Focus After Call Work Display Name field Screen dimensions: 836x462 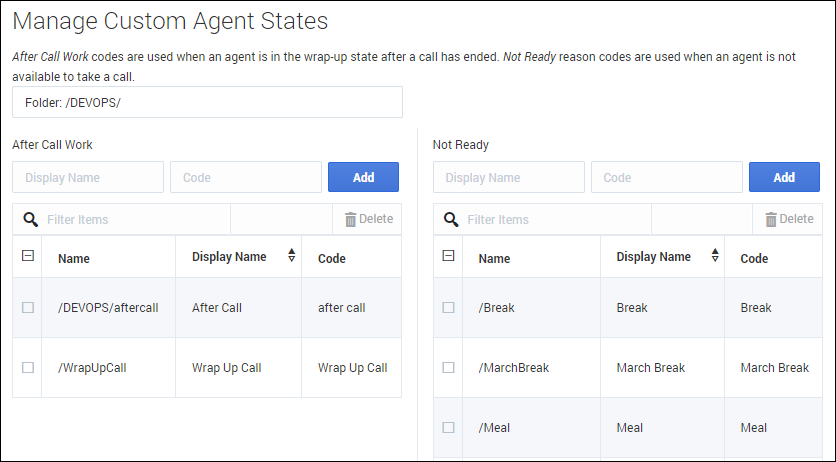88,177
